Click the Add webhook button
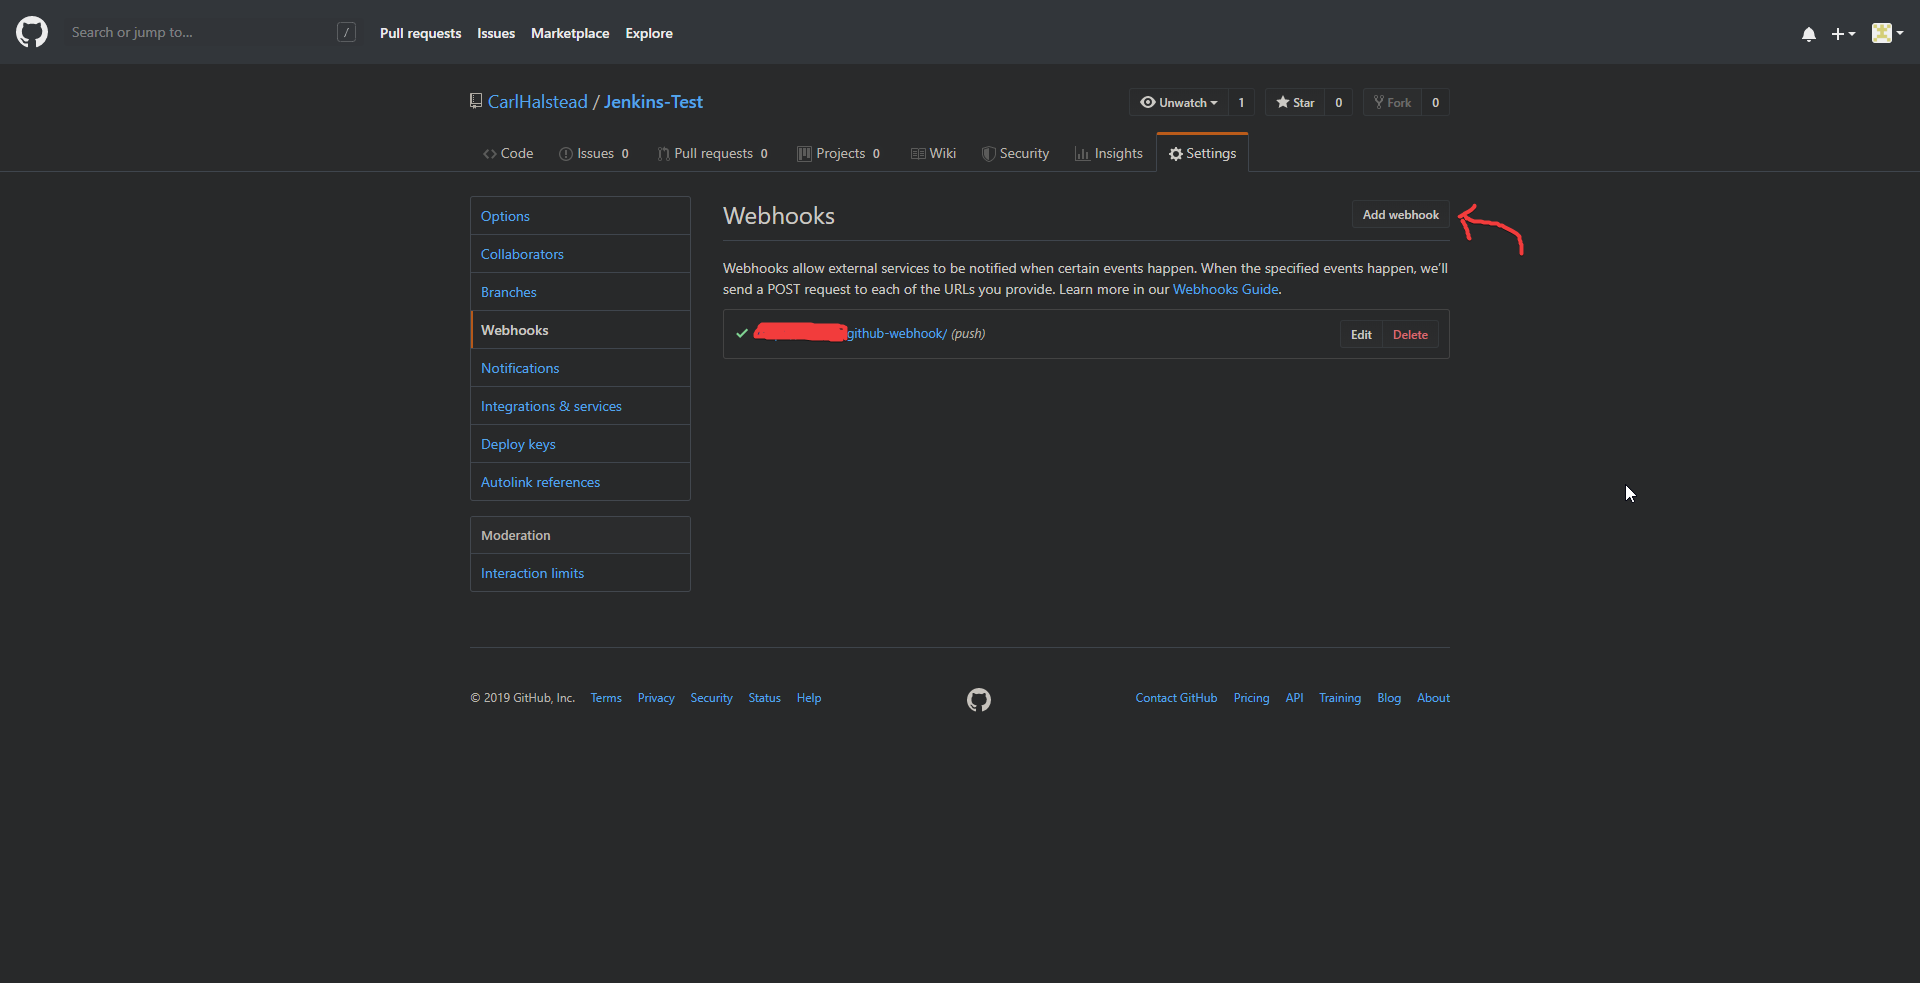 (x=1400, y=215)
